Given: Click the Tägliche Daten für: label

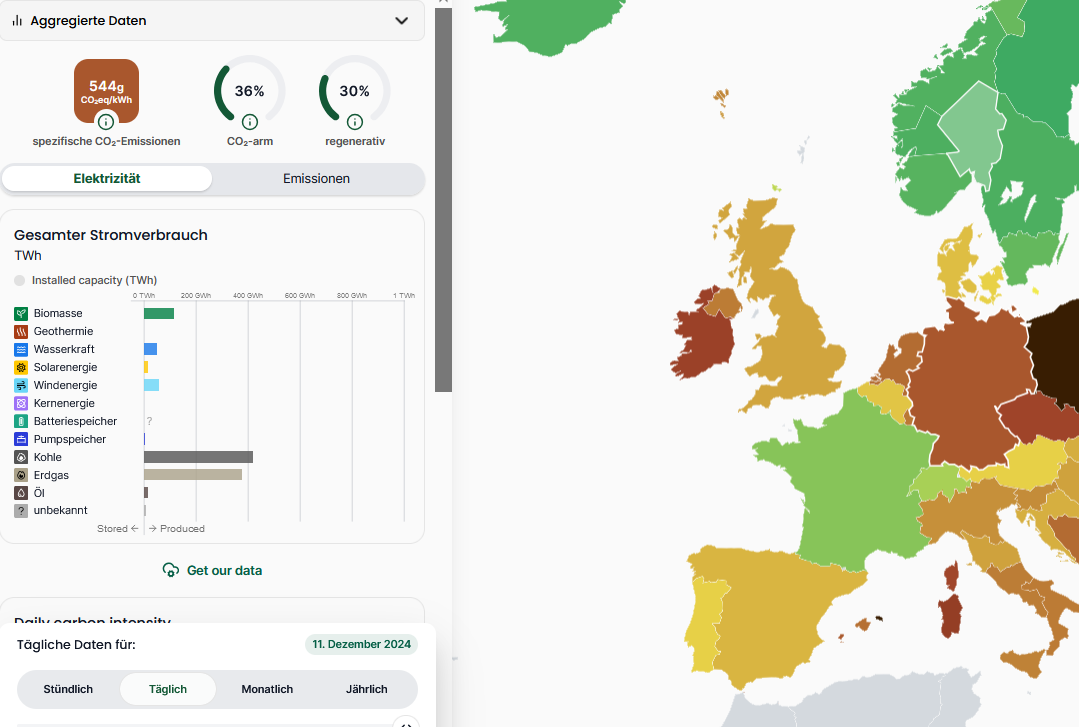Looking at the screenshot, I should tap(76, 644).
